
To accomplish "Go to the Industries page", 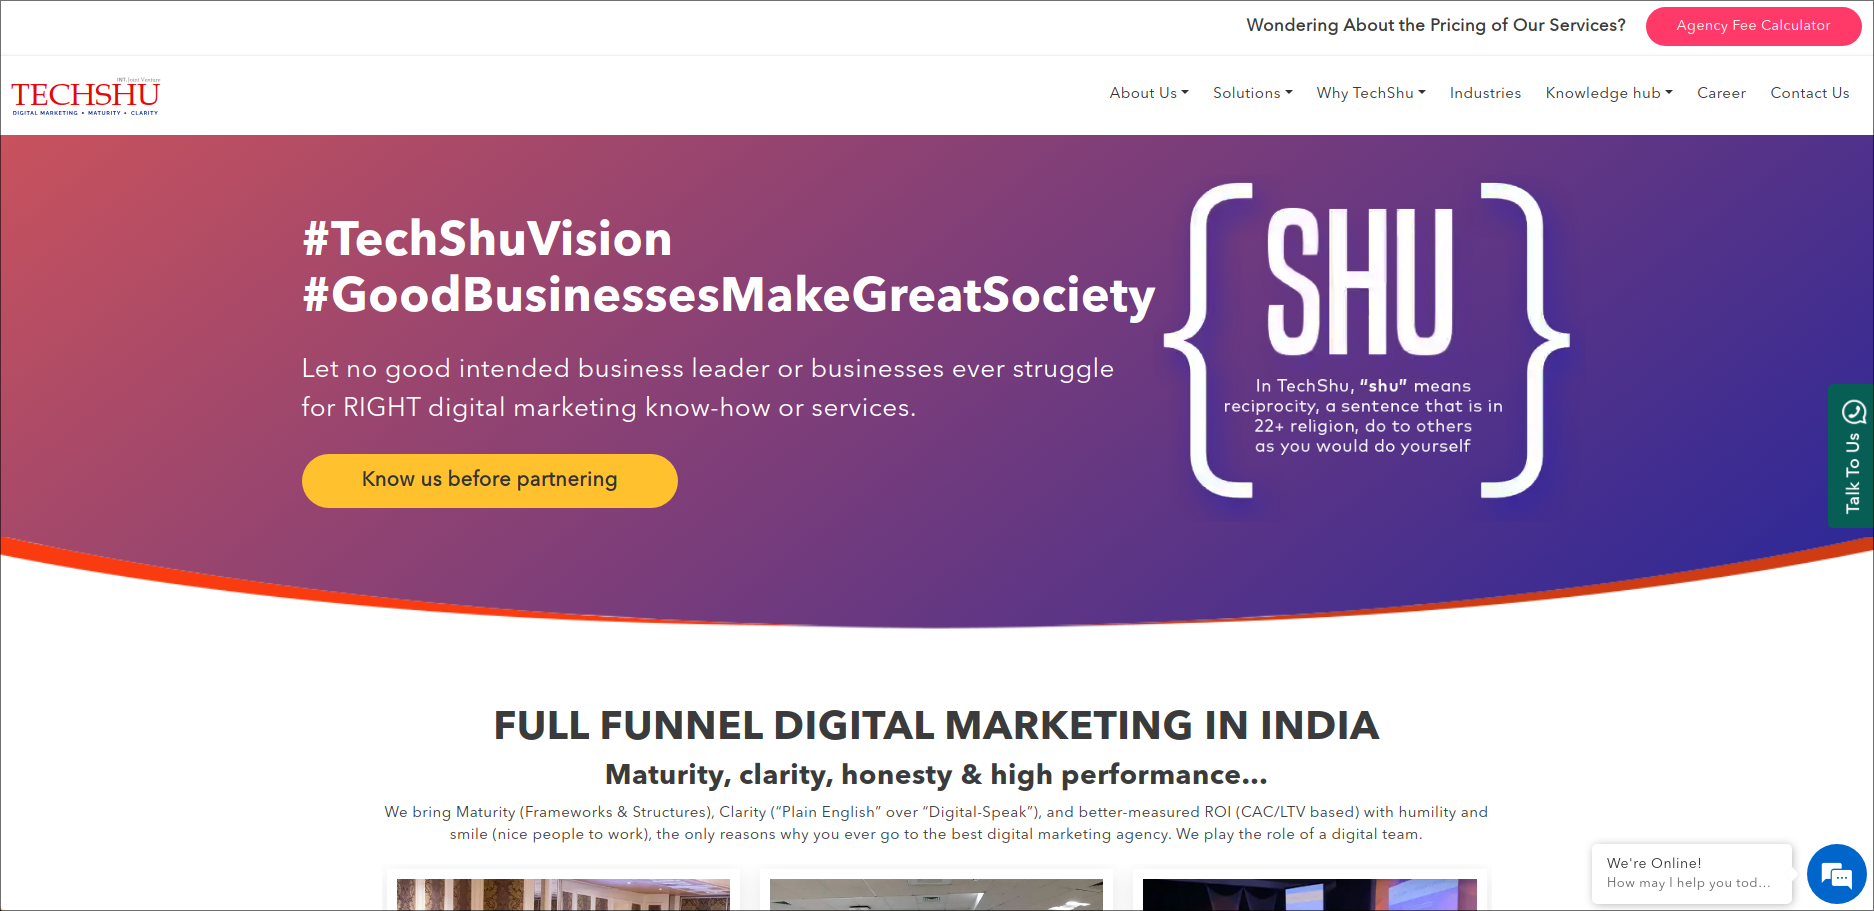I will pos(1485,93).
